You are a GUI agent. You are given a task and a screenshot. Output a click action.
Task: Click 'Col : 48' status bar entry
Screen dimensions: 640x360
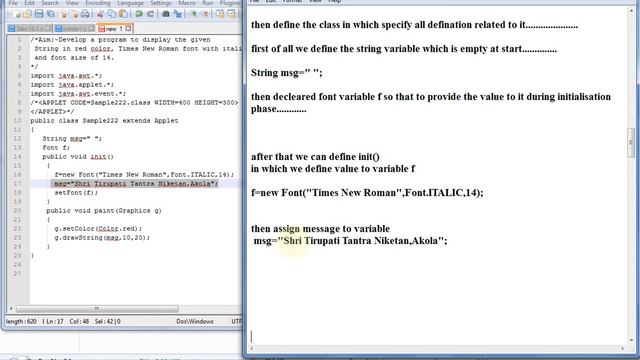pyautogui.click(x=79, y=322)
